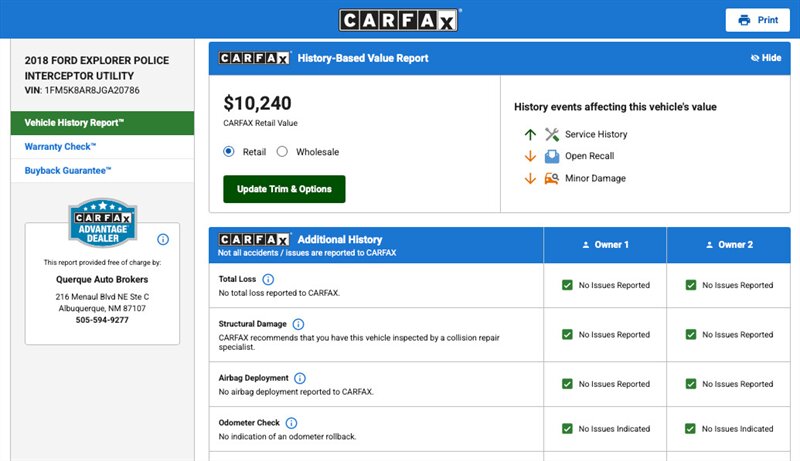Image resolution: width=800 pixels, height=461 pixels.
Task: Open the Total Loss info icon
Action: coord(268,279)
